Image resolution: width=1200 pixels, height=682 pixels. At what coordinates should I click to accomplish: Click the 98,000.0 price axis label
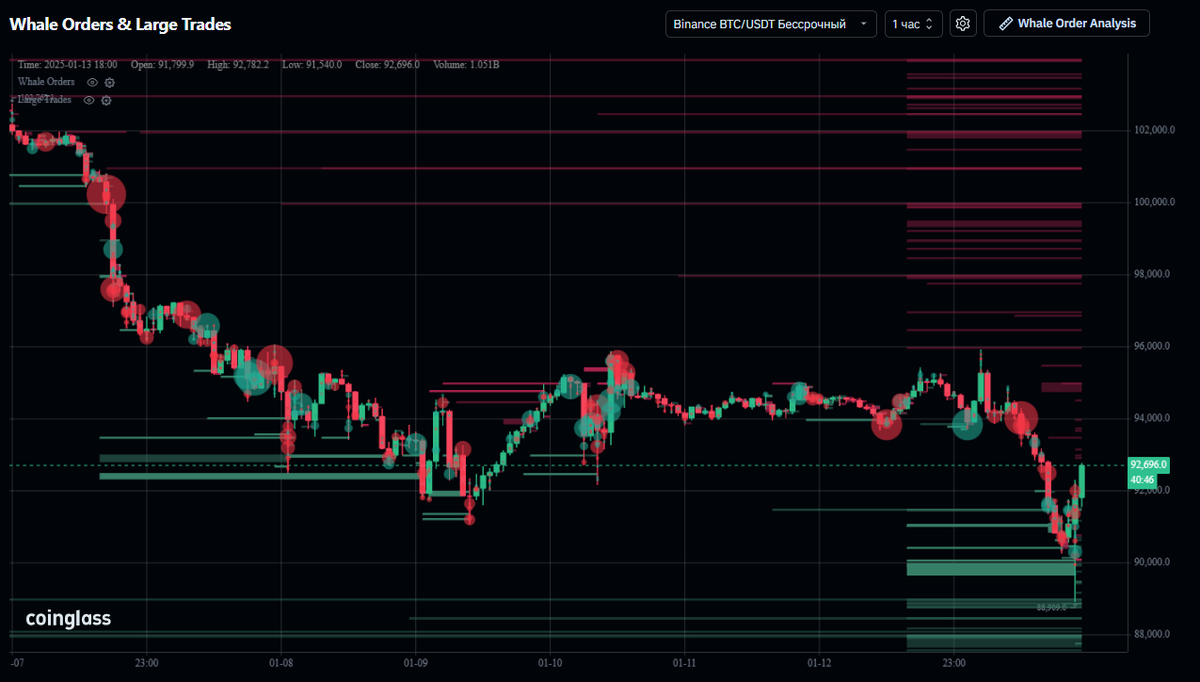pyautogui.click(x=1152, y=274)
